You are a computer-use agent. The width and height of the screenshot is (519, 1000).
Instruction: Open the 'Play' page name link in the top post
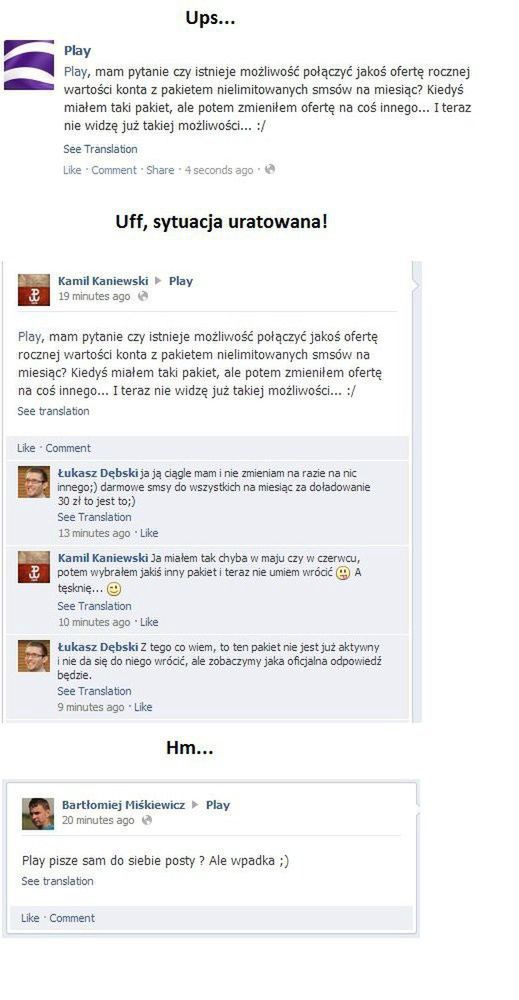point(77,50)
